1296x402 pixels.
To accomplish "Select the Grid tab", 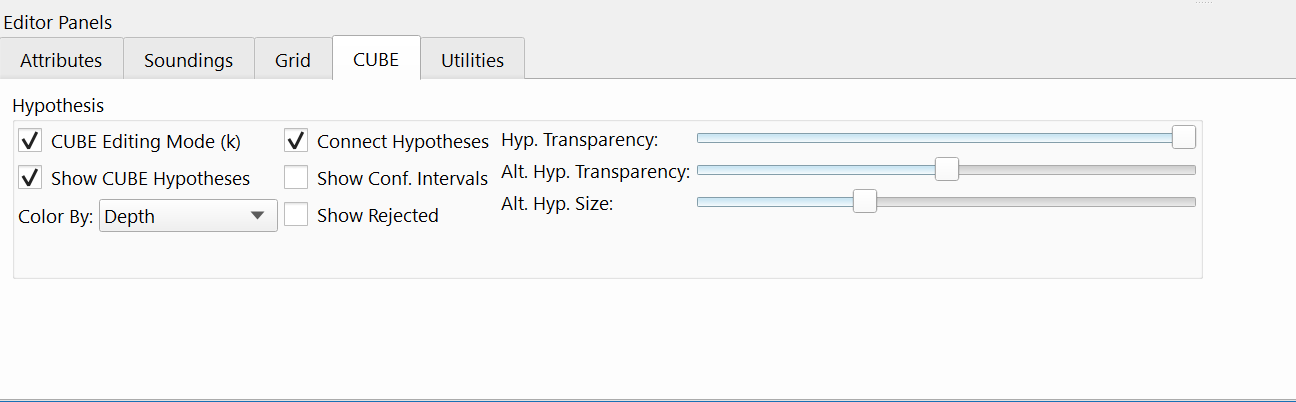I will 293,60.
